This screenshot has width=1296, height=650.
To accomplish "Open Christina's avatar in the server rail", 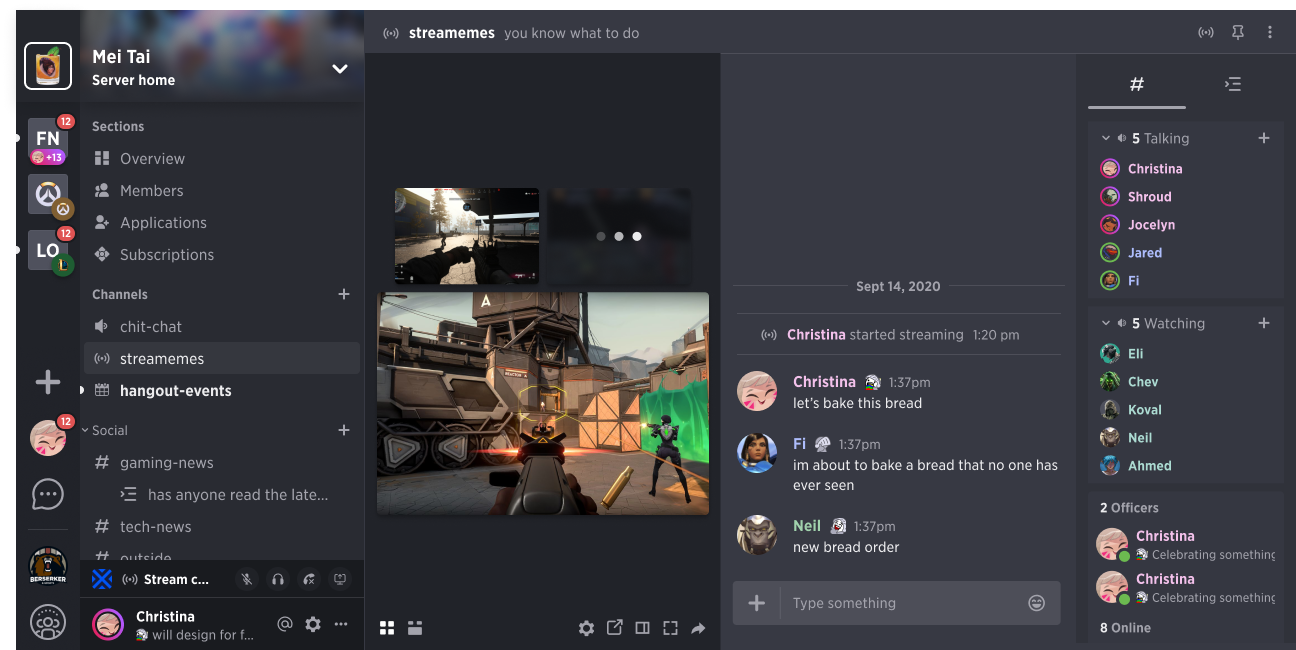I will pyautogui.click(x=48, y=438).
